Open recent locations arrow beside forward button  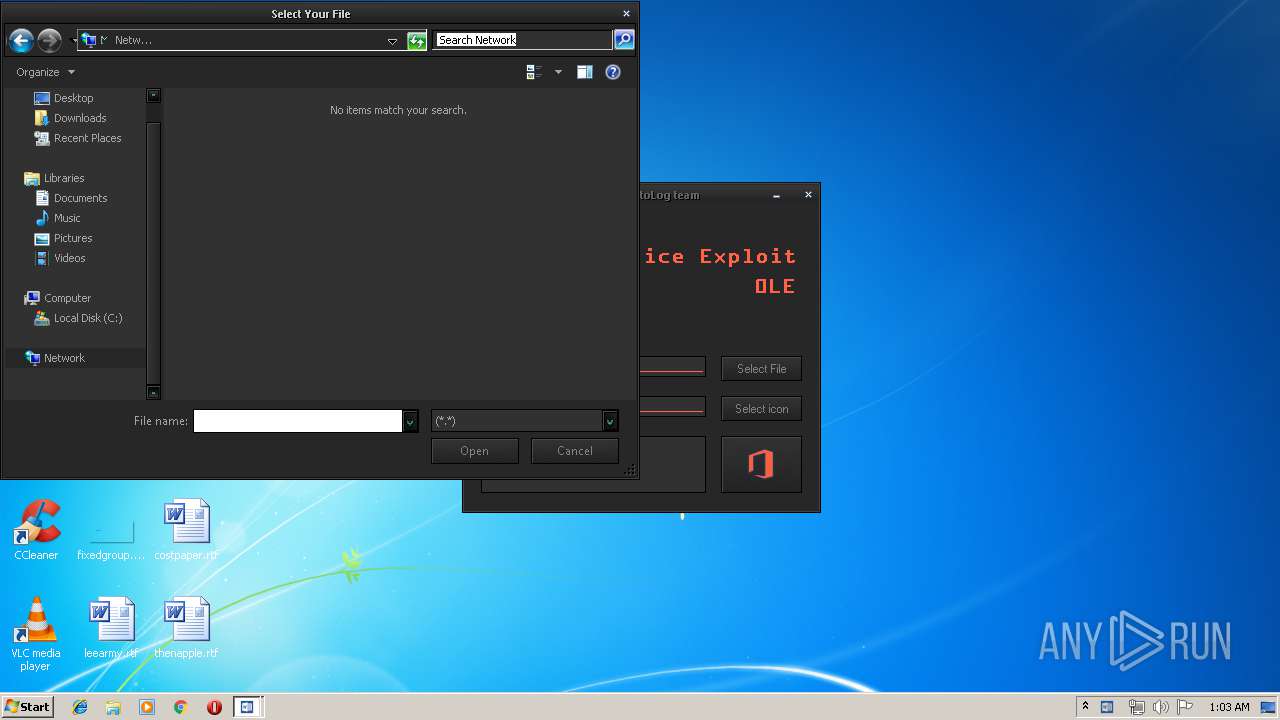pyautogui.click(x=74, y=41)
